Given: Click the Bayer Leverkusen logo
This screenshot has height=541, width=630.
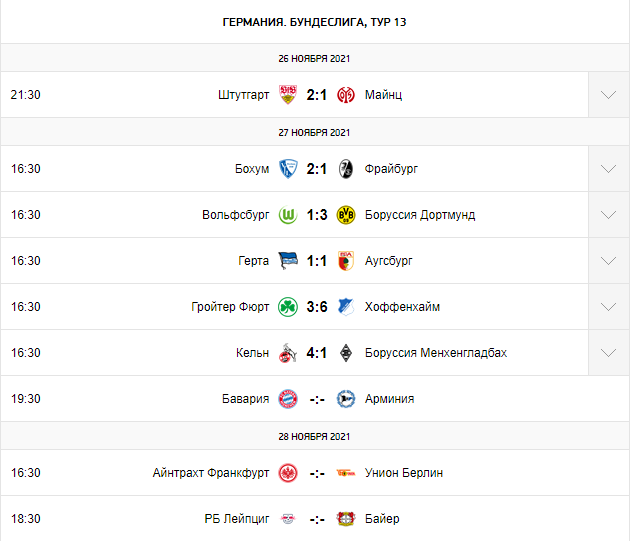Looking at the screenshot, I should point(347,519).
